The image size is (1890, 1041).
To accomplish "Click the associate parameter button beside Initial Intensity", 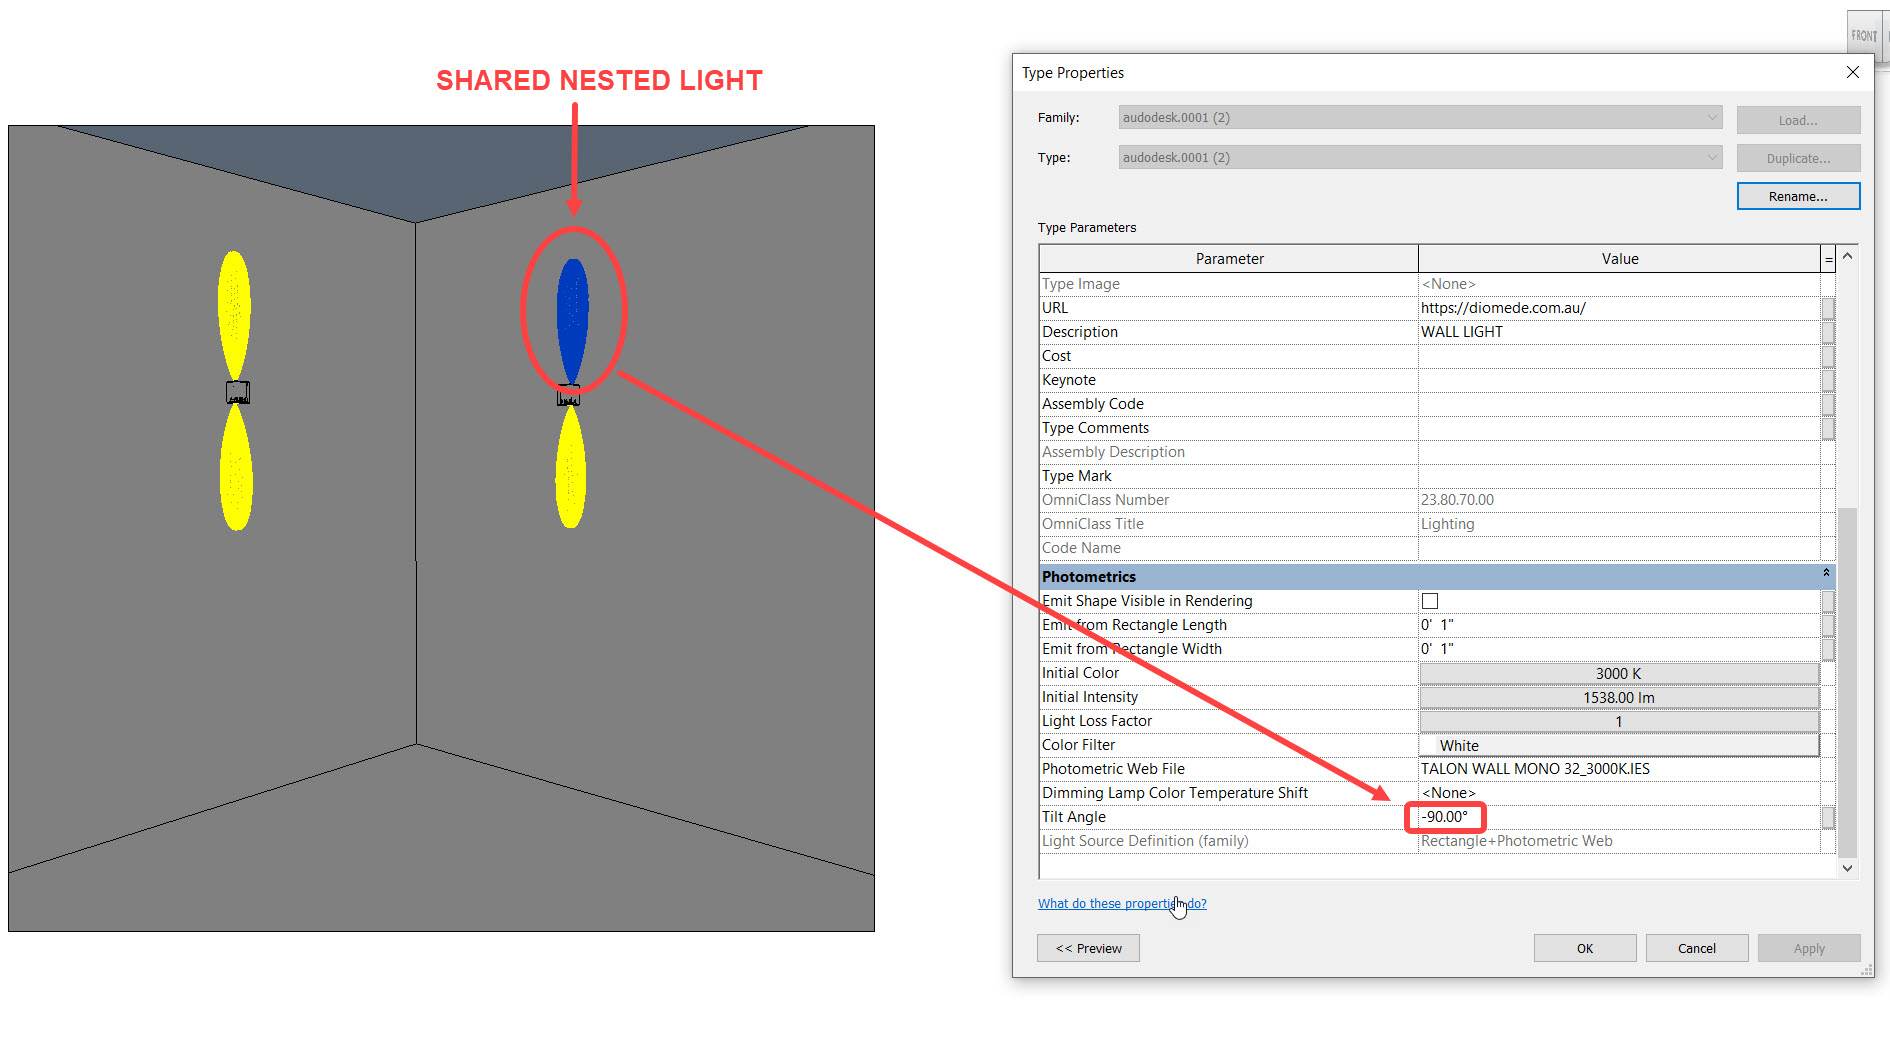I will click(1830, 697).
